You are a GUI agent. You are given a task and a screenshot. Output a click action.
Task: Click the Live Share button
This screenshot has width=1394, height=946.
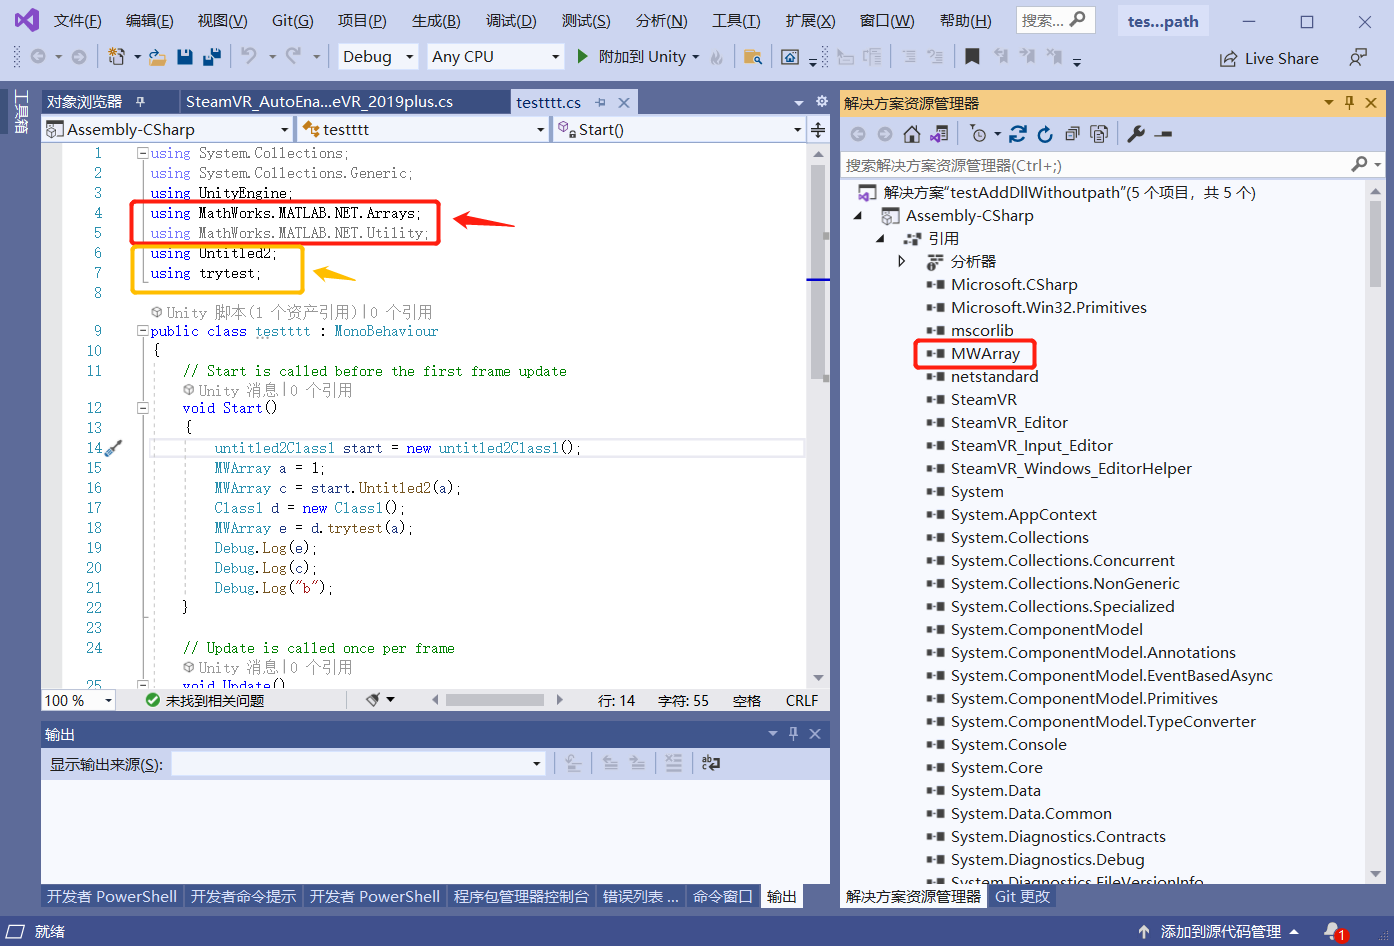tap(1269, 59)
